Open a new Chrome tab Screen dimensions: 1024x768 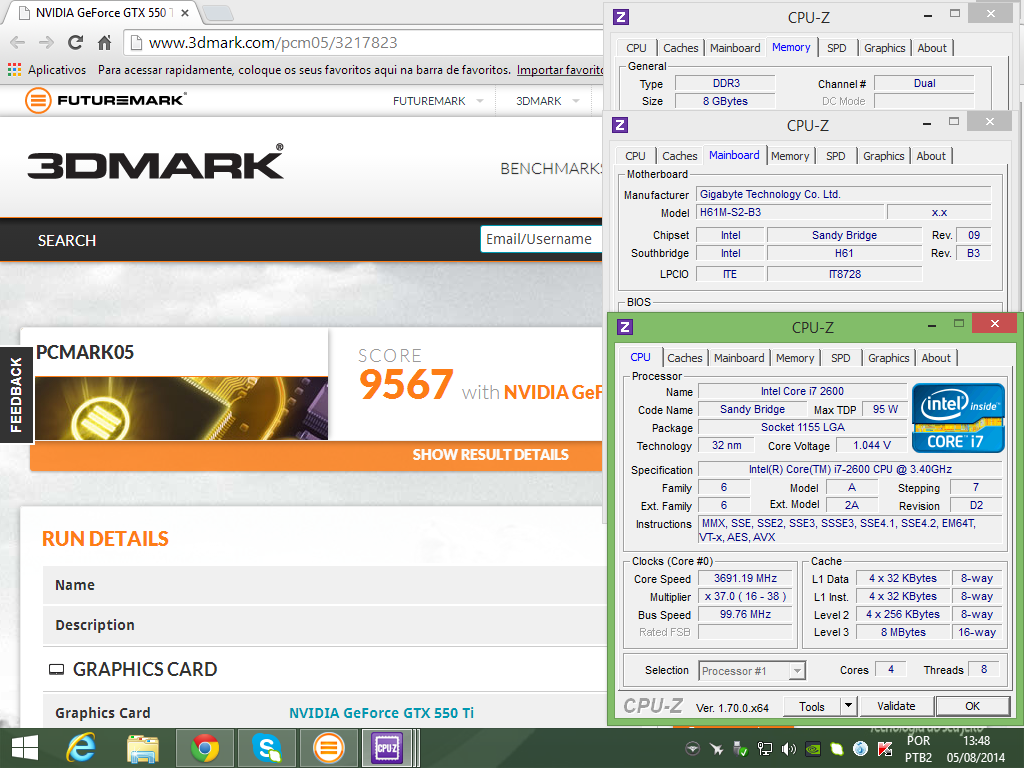tap(217, 12)
